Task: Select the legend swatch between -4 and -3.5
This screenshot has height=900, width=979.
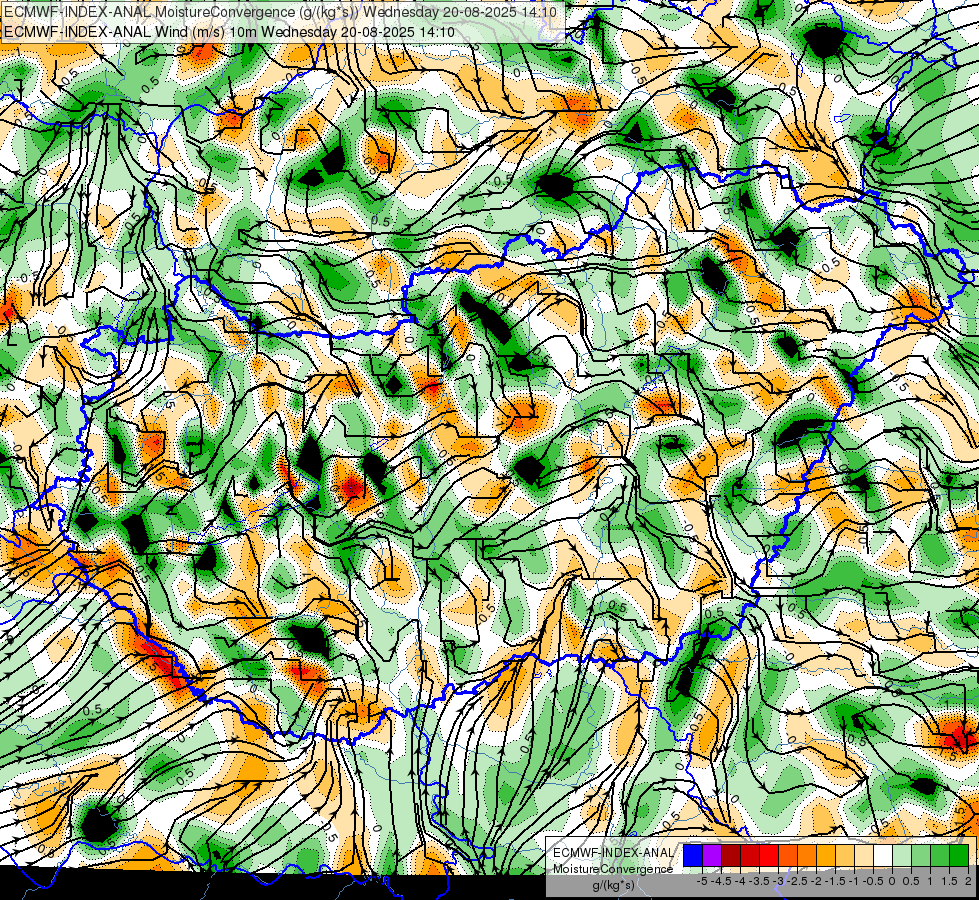Action: click(750, 856)
